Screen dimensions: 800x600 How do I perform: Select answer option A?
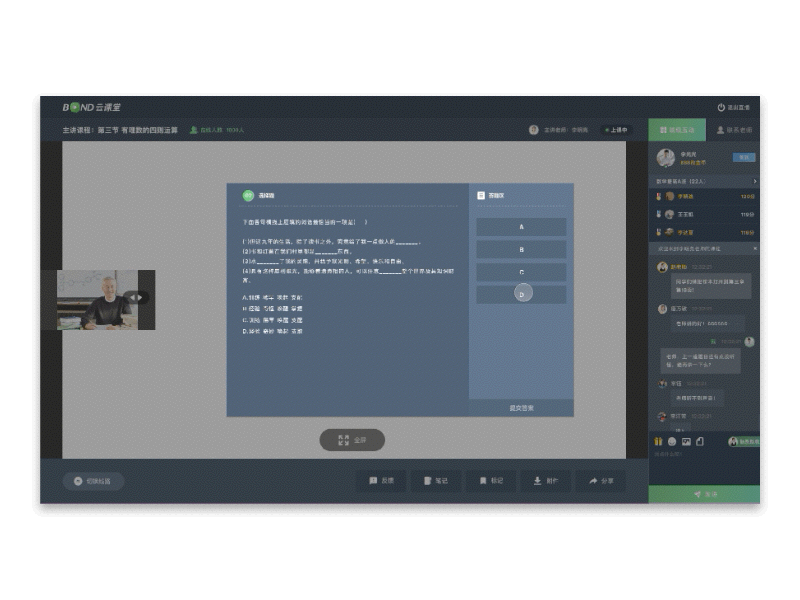pos(521,227)
